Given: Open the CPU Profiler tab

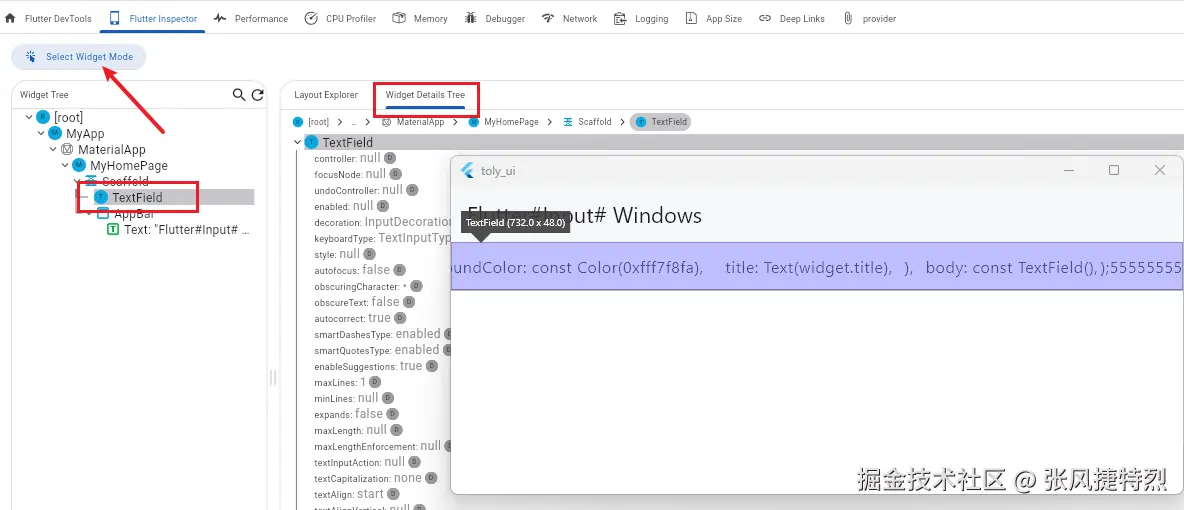Looking at the screenshot, I should [x=341, y=18].
